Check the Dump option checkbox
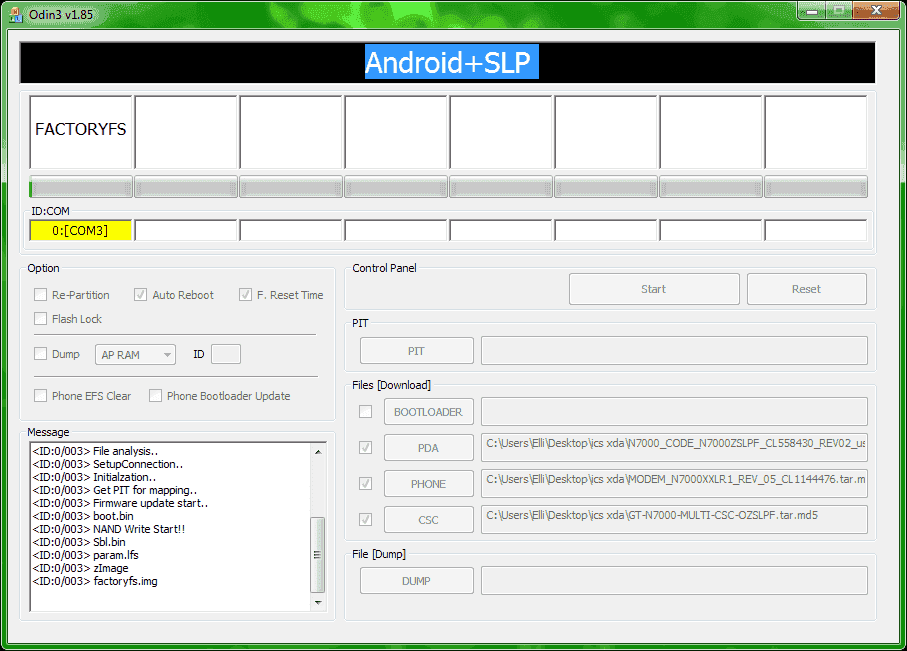This screenshot has width=907, height=651. pyautogui.click(x=40, y=354)
